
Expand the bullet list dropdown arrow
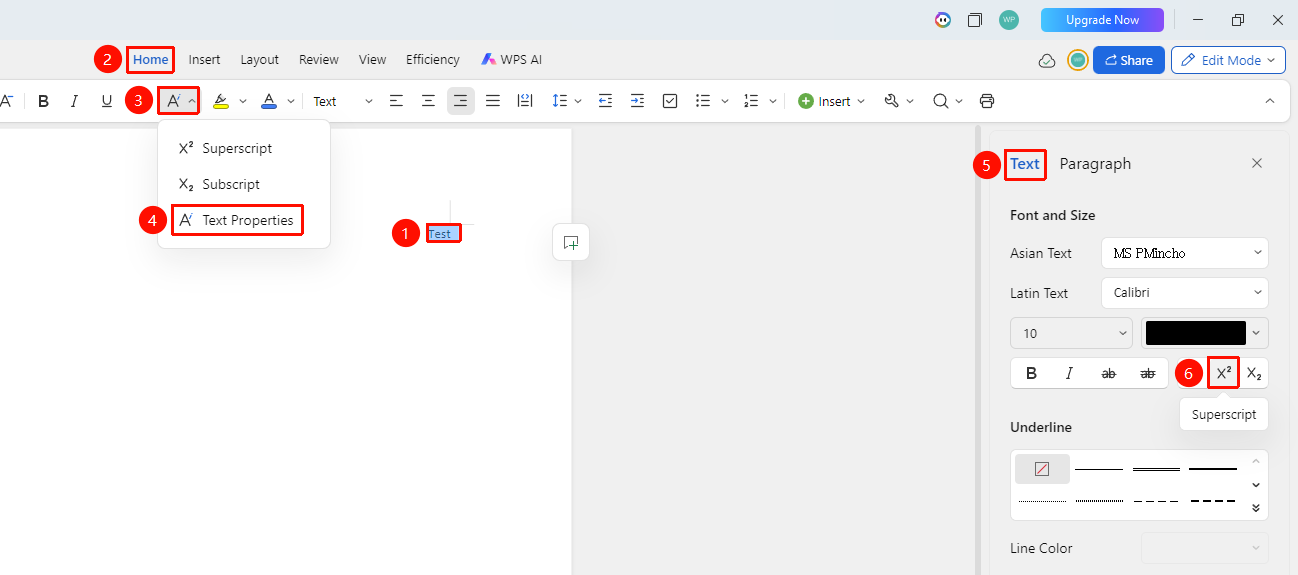coord(725,101)
